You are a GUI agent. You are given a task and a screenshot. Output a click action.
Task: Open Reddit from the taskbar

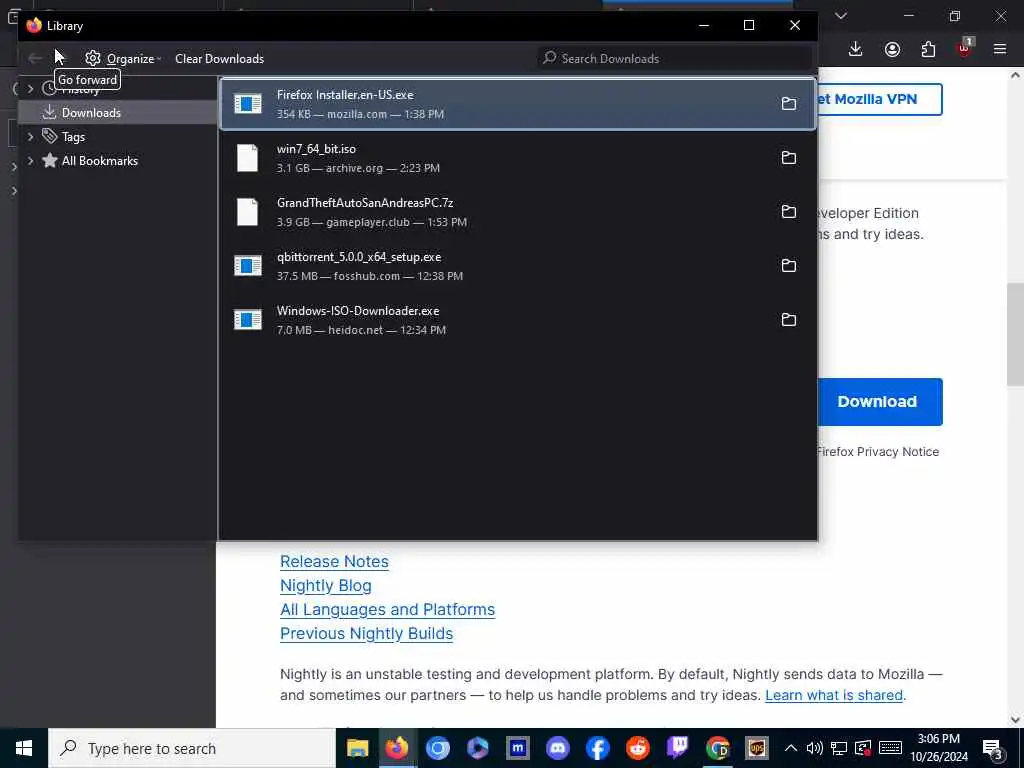click(x=637, y=748)
